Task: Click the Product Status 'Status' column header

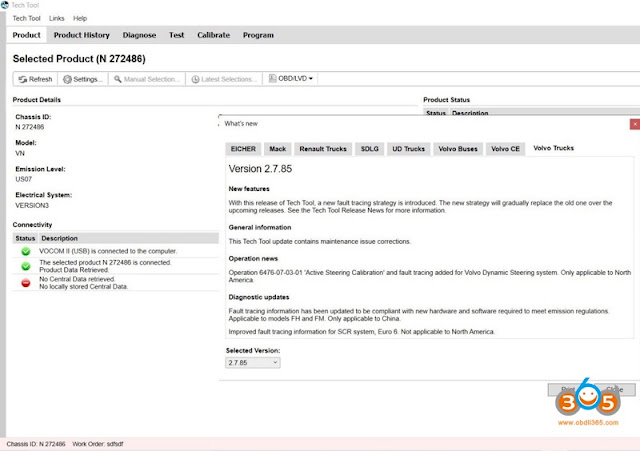Action: [x=436, y=113]
